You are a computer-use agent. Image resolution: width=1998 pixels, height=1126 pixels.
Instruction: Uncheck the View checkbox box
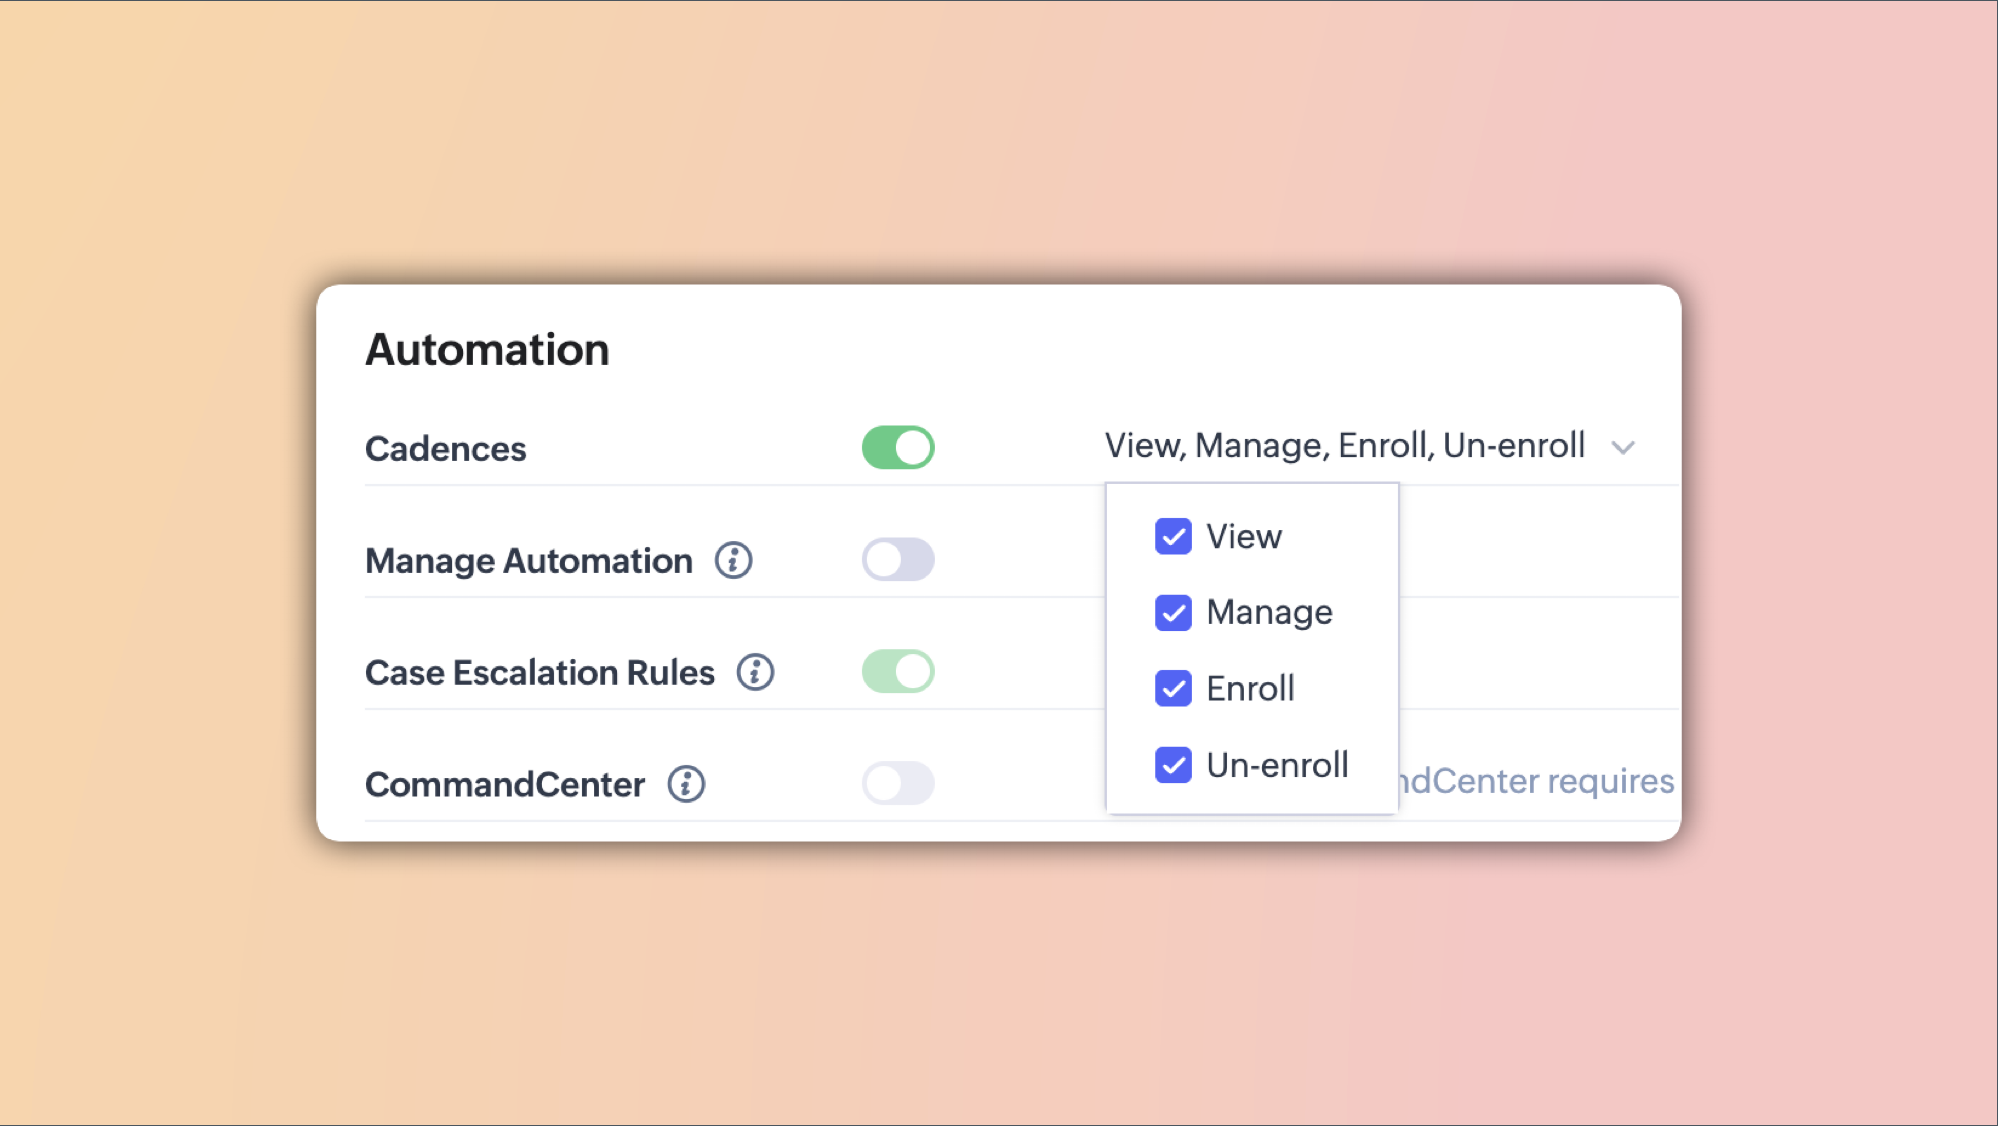tap(1173, 537)
